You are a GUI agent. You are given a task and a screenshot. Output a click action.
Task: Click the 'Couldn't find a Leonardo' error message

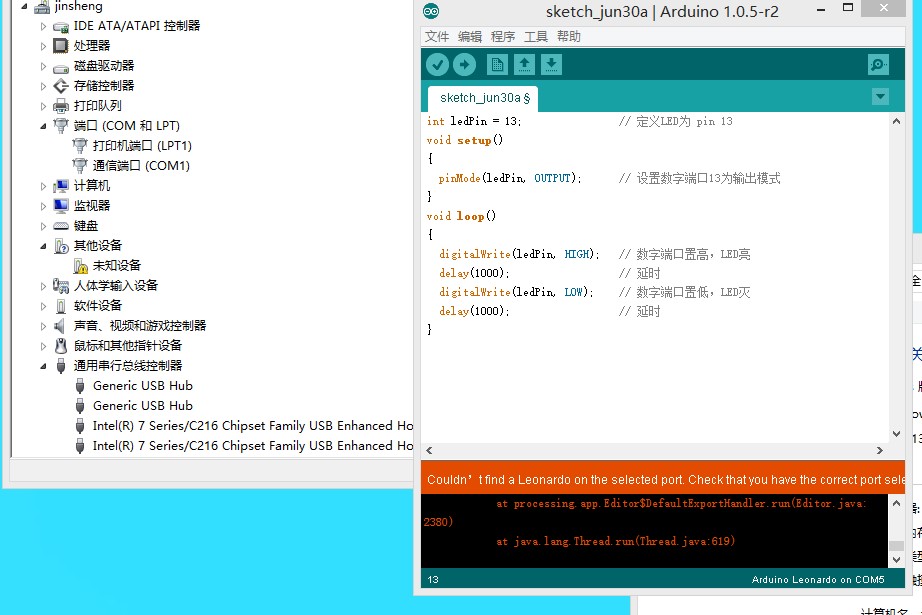click(666, 480)
